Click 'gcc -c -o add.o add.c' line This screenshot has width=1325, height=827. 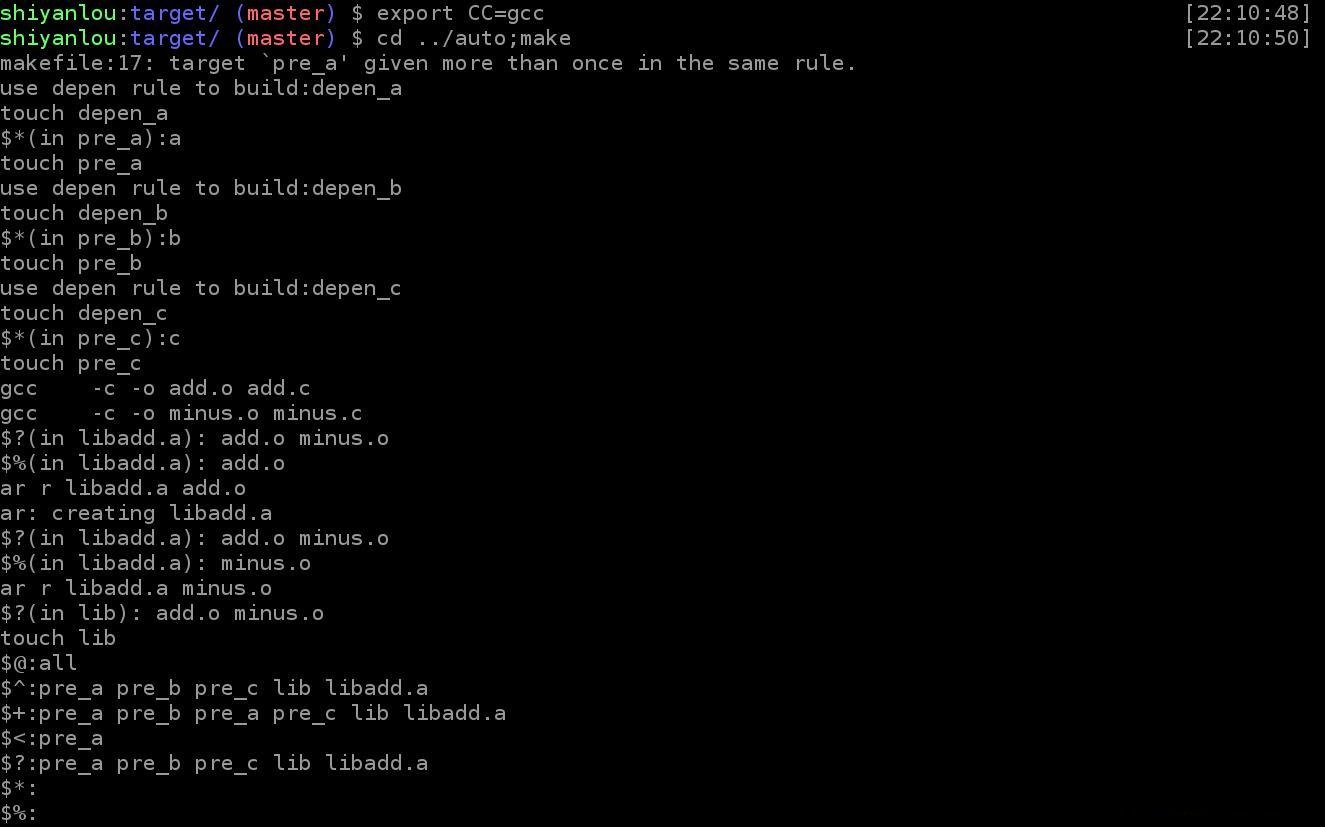(x=155, y=388)
